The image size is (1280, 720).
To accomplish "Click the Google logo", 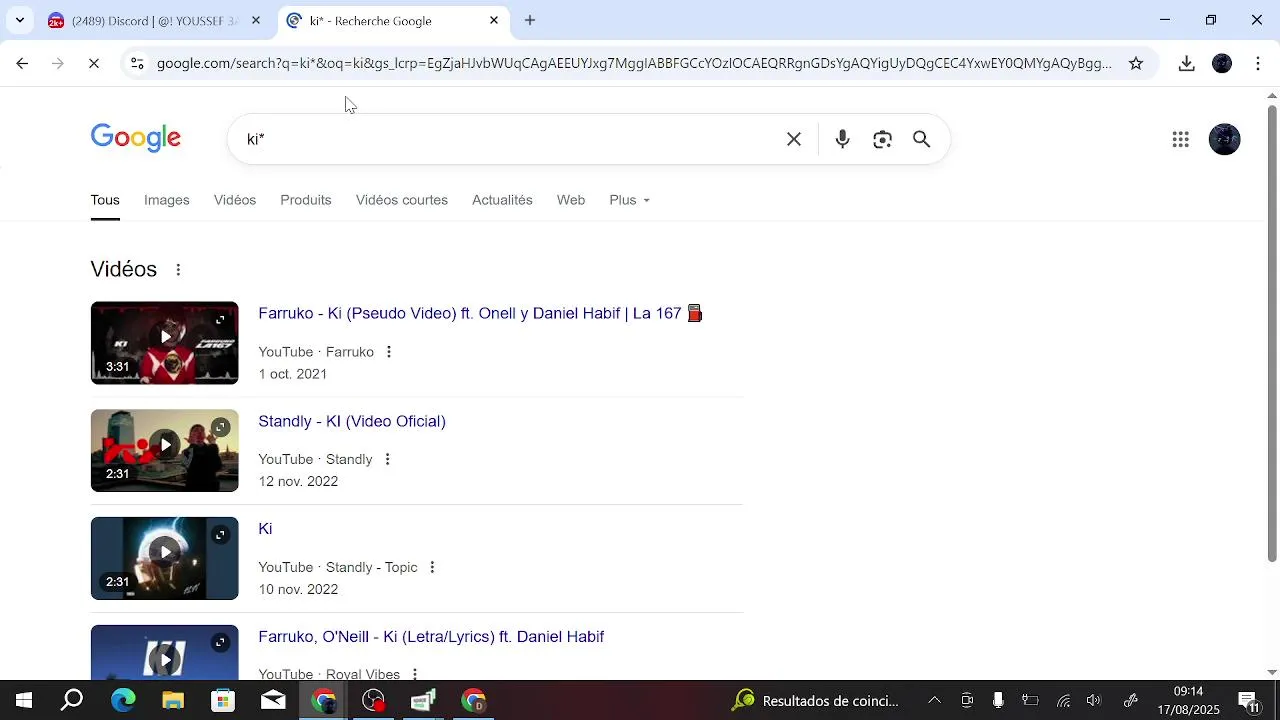I will click(x=136, y=138).
